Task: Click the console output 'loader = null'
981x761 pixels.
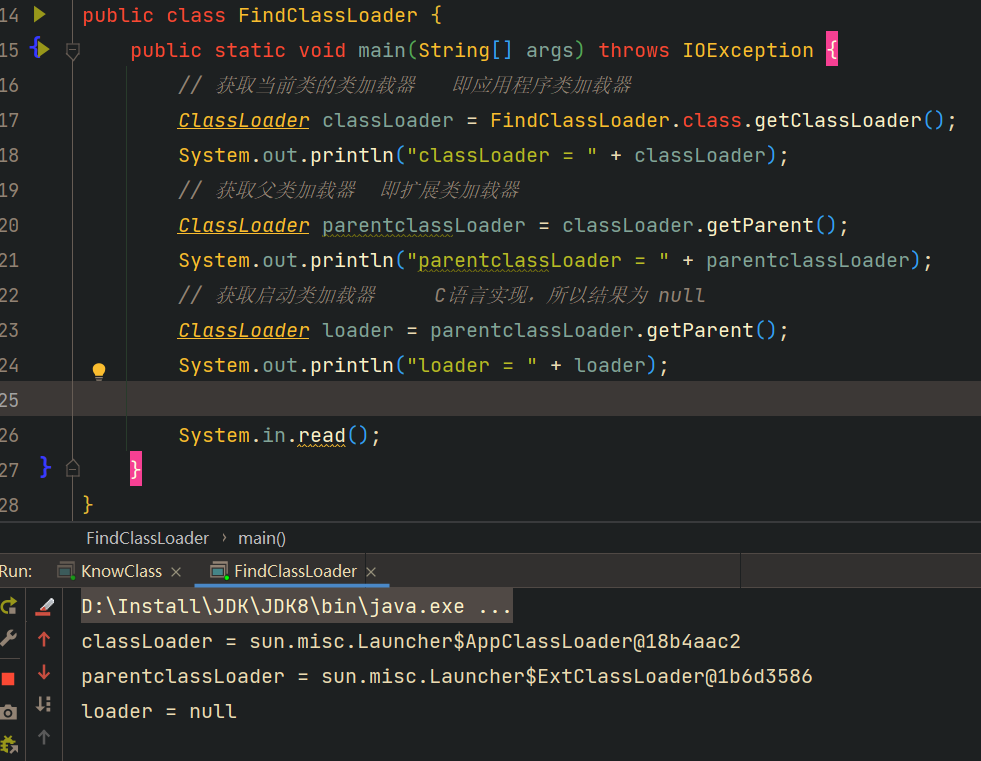Action: [159, 711]
